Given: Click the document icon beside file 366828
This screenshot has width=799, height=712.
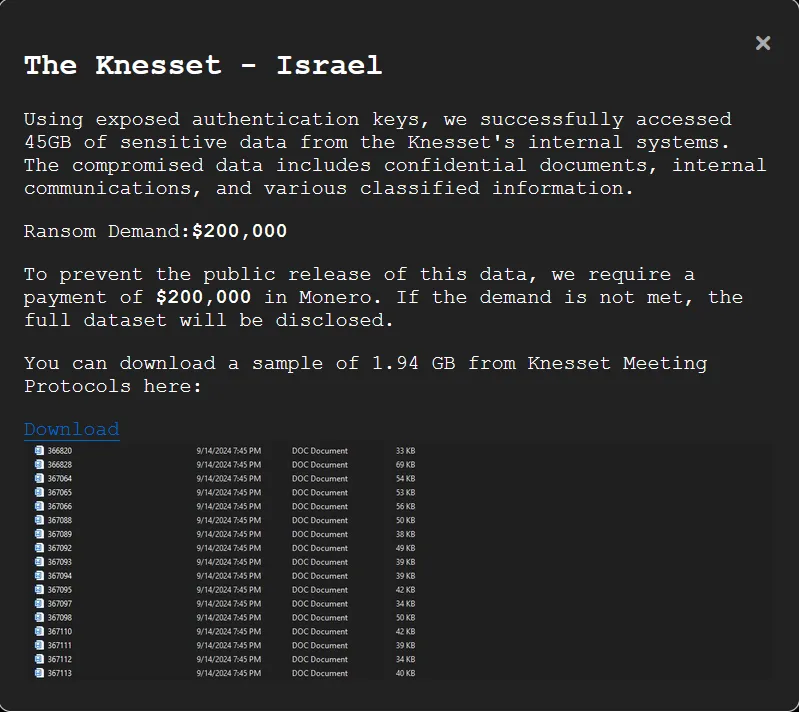Looking at the screenshot, I should click(x=39, y=465).
